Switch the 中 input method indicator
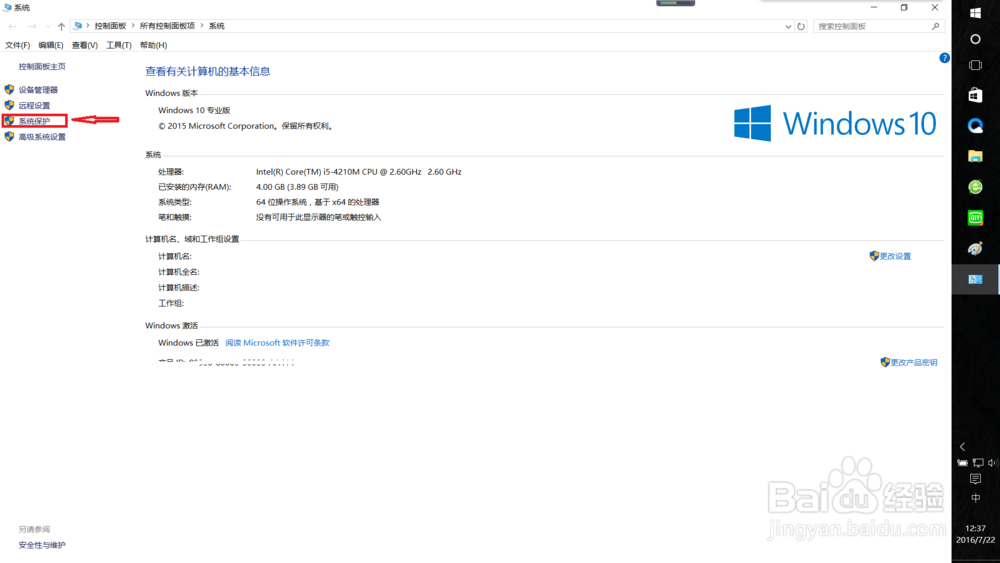Screen dimensions: 1000x563 click(975, 498)
